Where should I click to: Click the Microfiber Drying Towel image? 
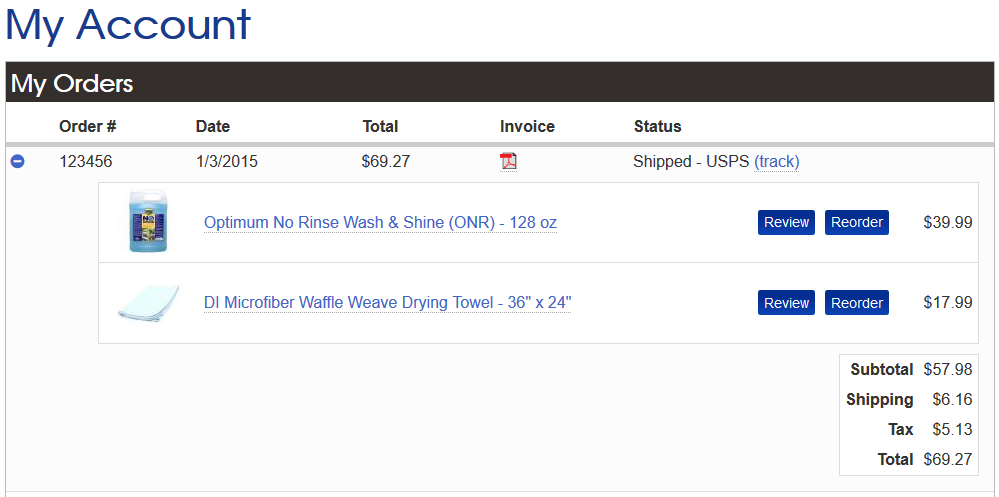[x=148, y=303]
